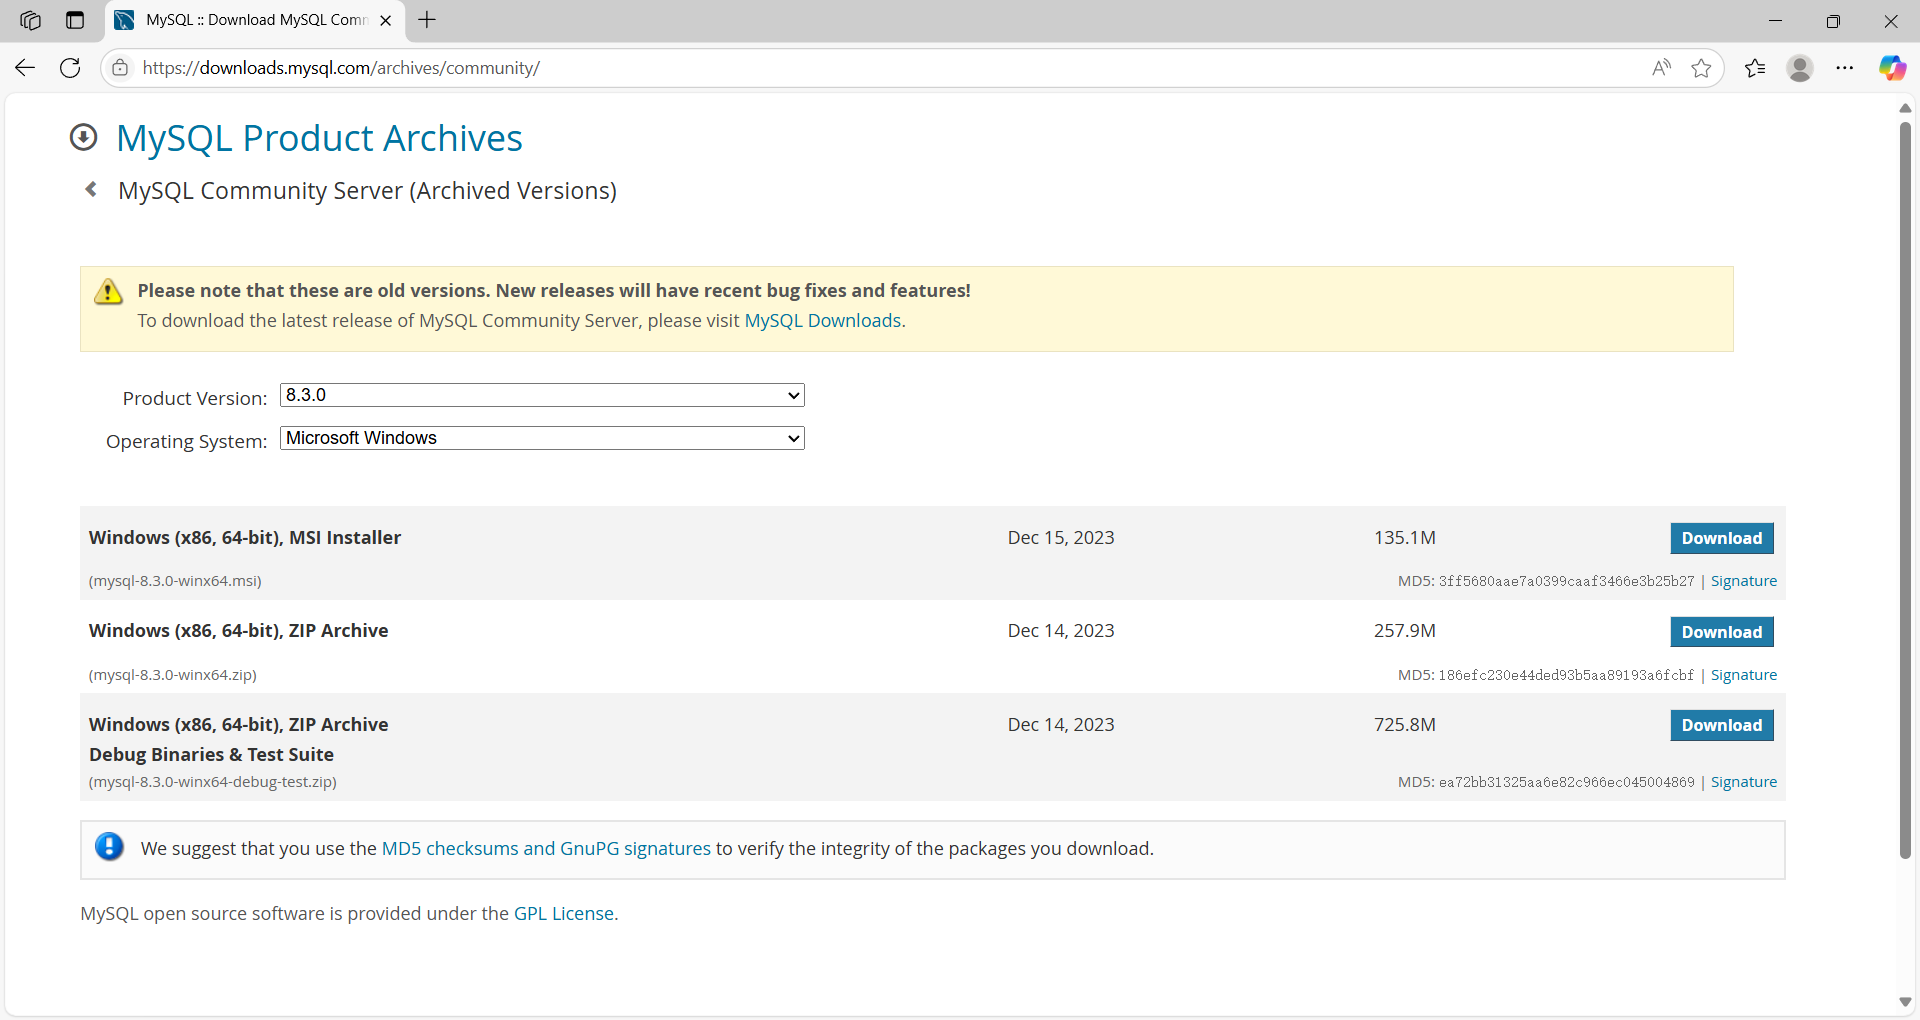Click the MD5 hash 186efc230e44ded93b5aa89193a6fcbf
Image resolution: width=1920 pixels, height=1020 pixels.
[1566, 675]
